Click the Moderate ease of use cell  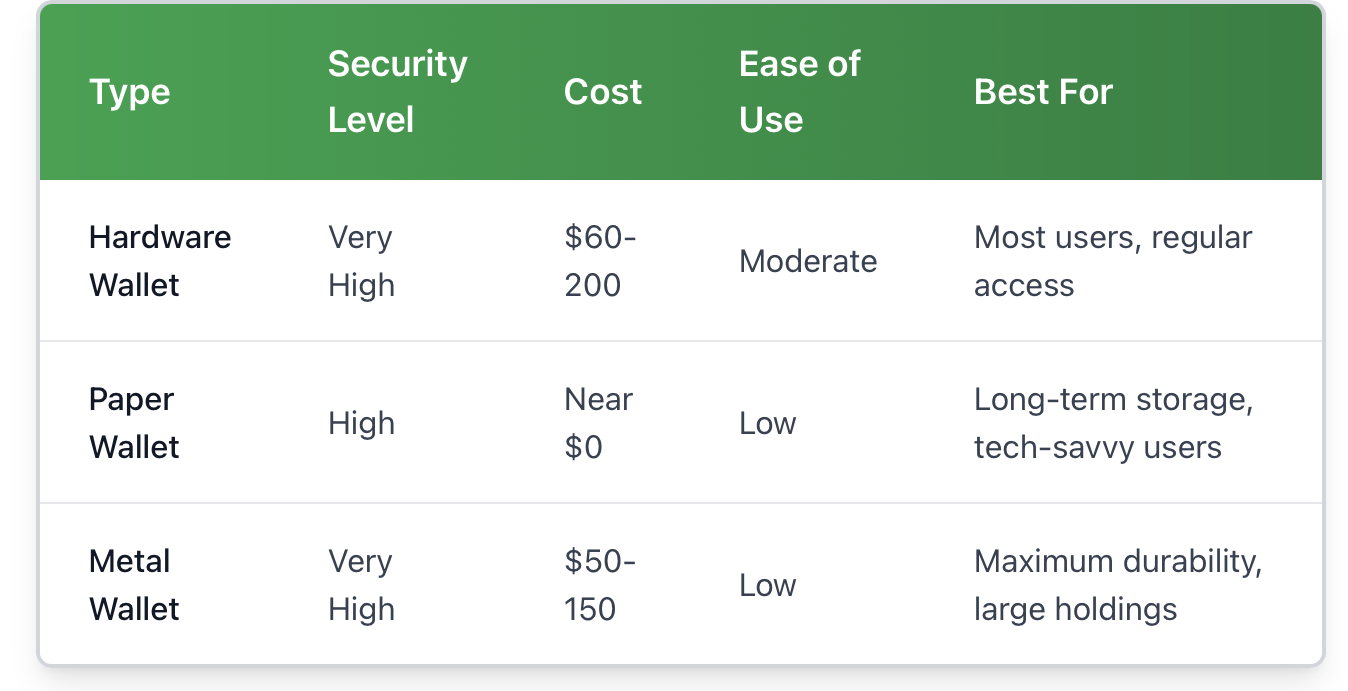coord(808,261)
